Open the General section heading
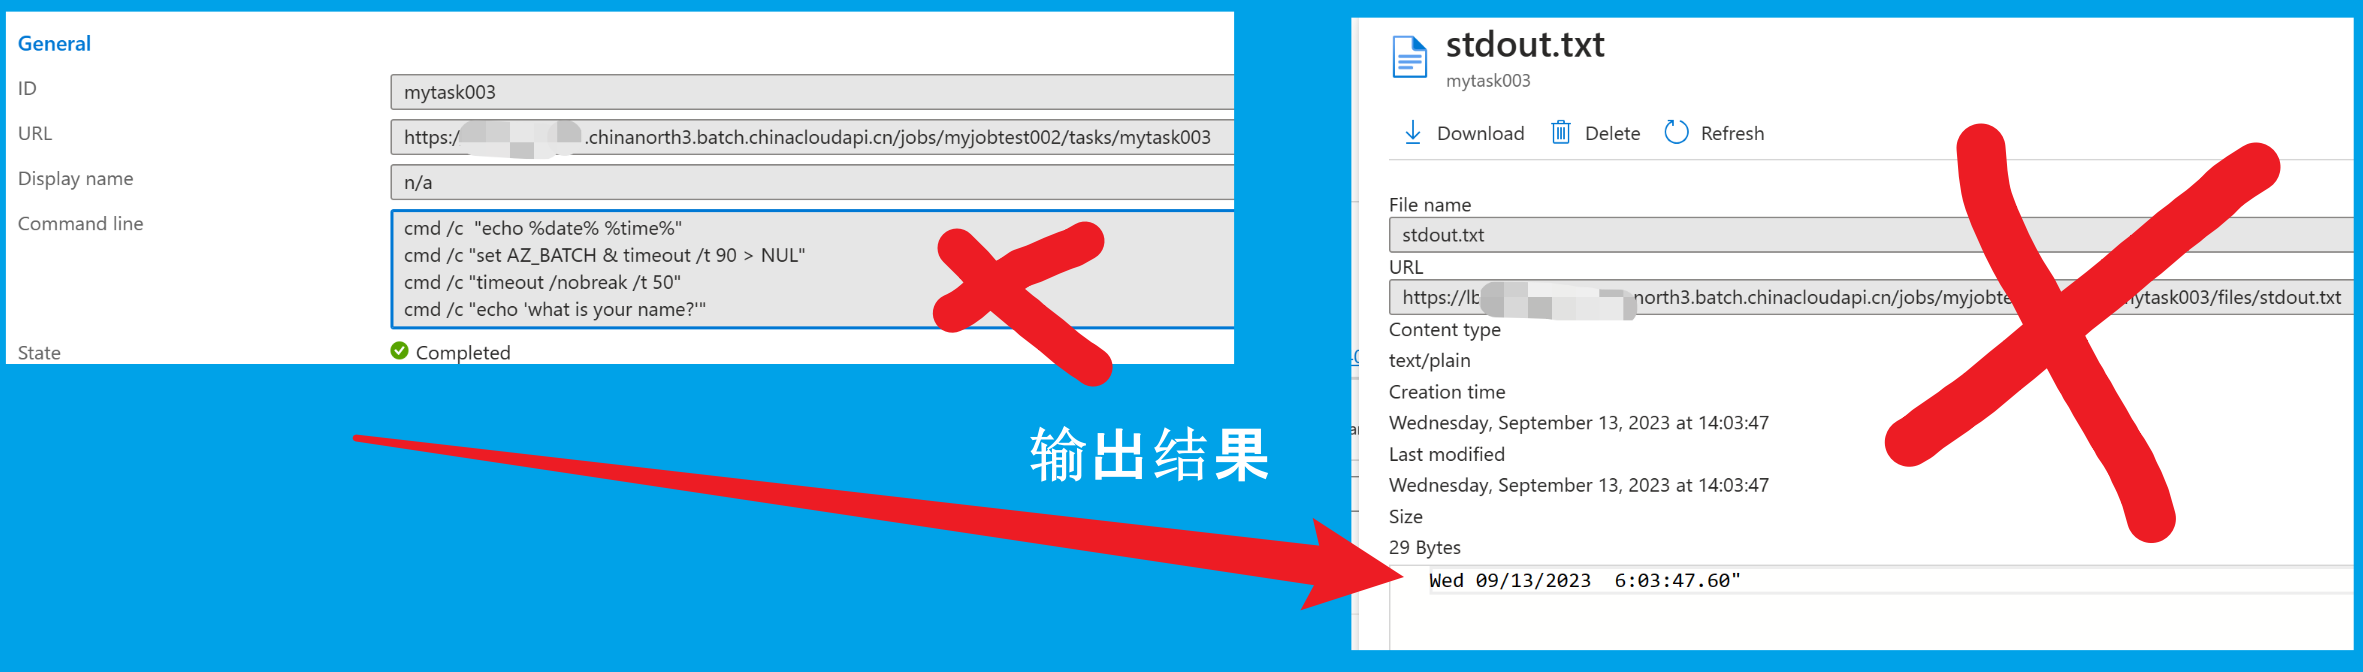The height and width of the screenshot is (672, 2363). click(x=54, y=43)
